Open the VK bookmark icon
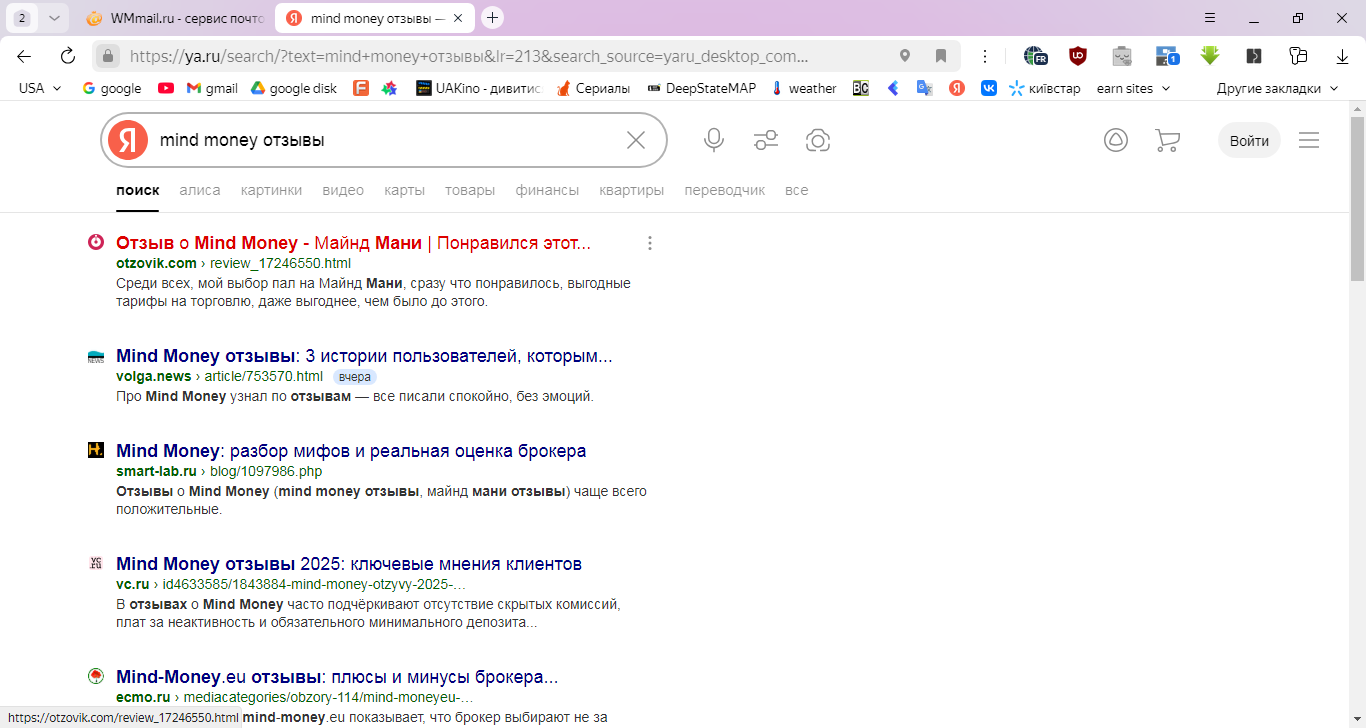 989,88
